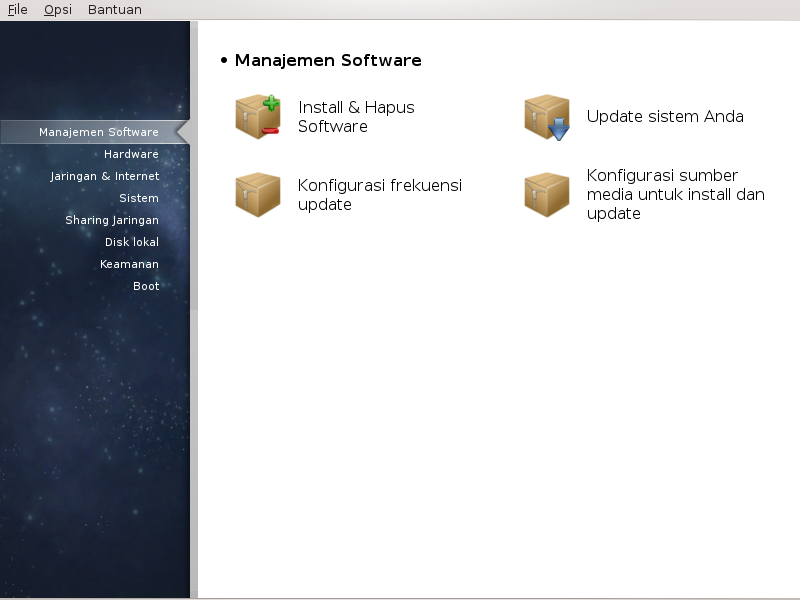Click the Manajemen Software heading text
Screen dimensions: 800x600
tap(328, 60)
